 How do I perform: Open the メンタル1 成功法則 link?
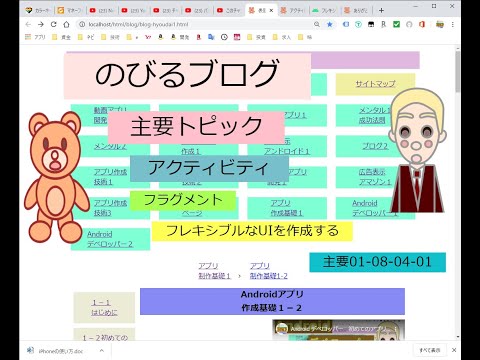point(373,115)
